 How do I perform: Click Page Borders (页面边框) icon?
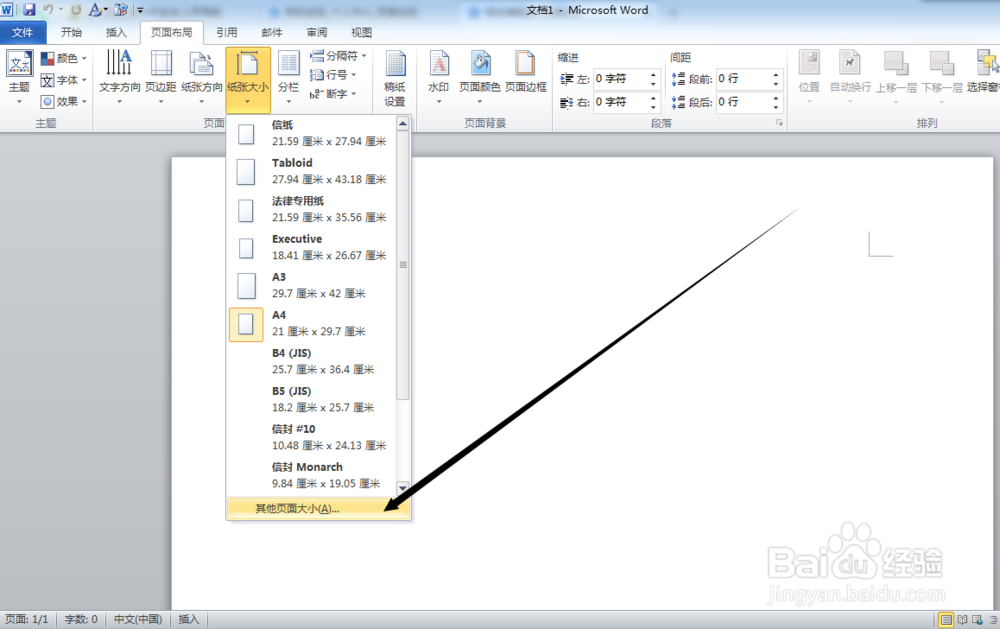click(x=526, y=63)
